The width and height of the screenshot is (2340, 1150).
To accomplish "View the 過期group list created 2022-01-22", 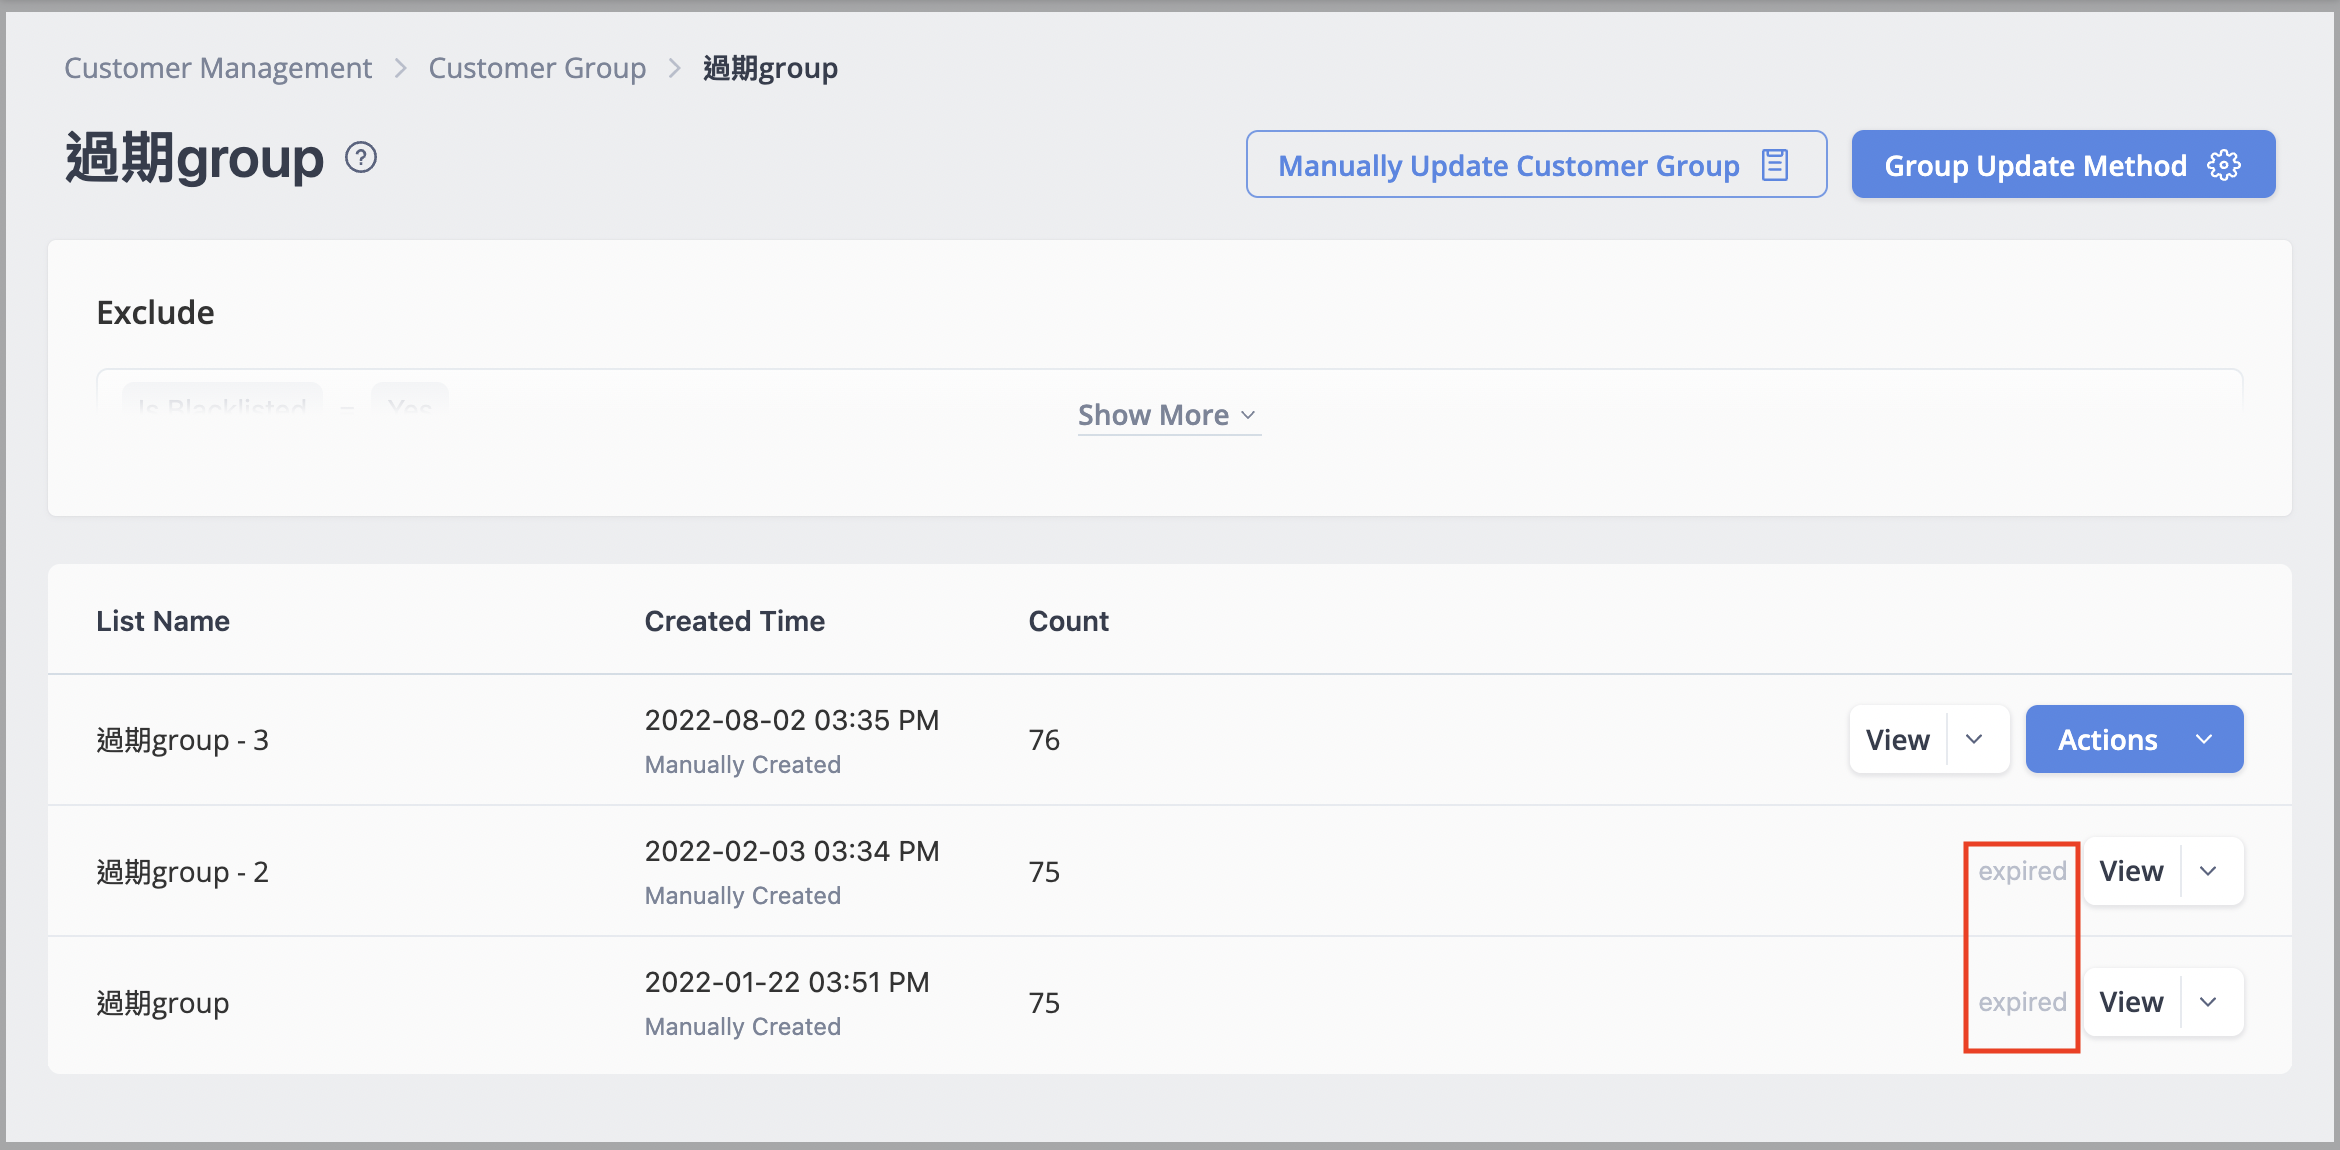I will pyautogui.click(x=2131, y=1002).
